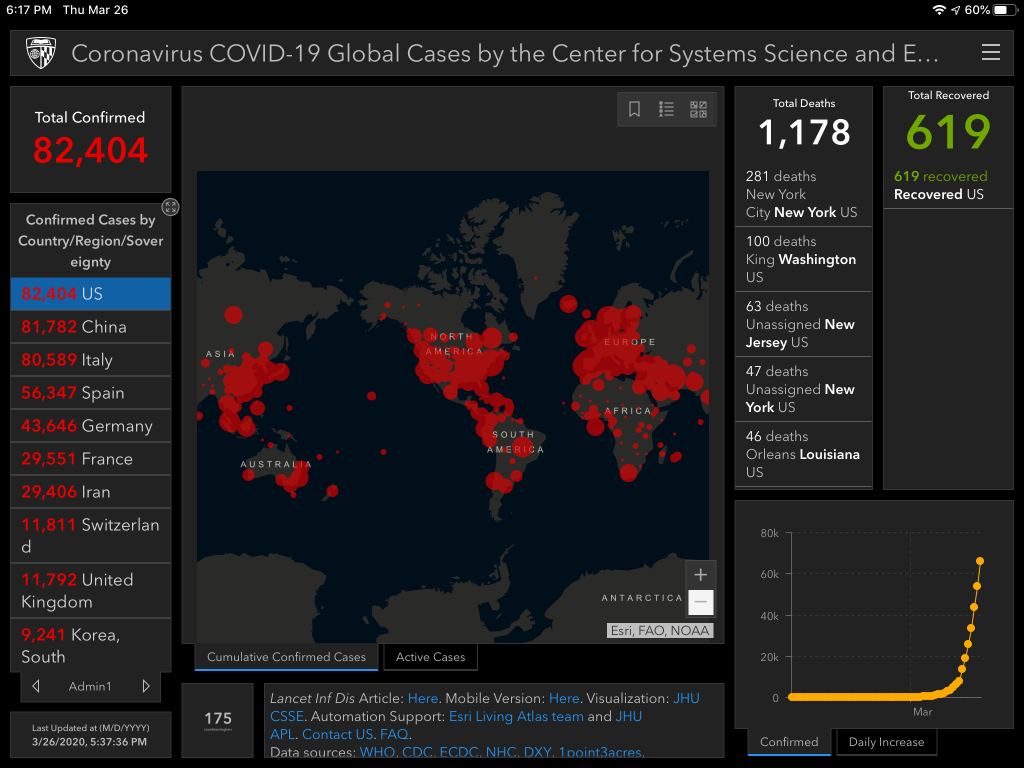The image size is (1024, 768).
Task: Select New York City deaths entry
Action: tap(802, 194)
